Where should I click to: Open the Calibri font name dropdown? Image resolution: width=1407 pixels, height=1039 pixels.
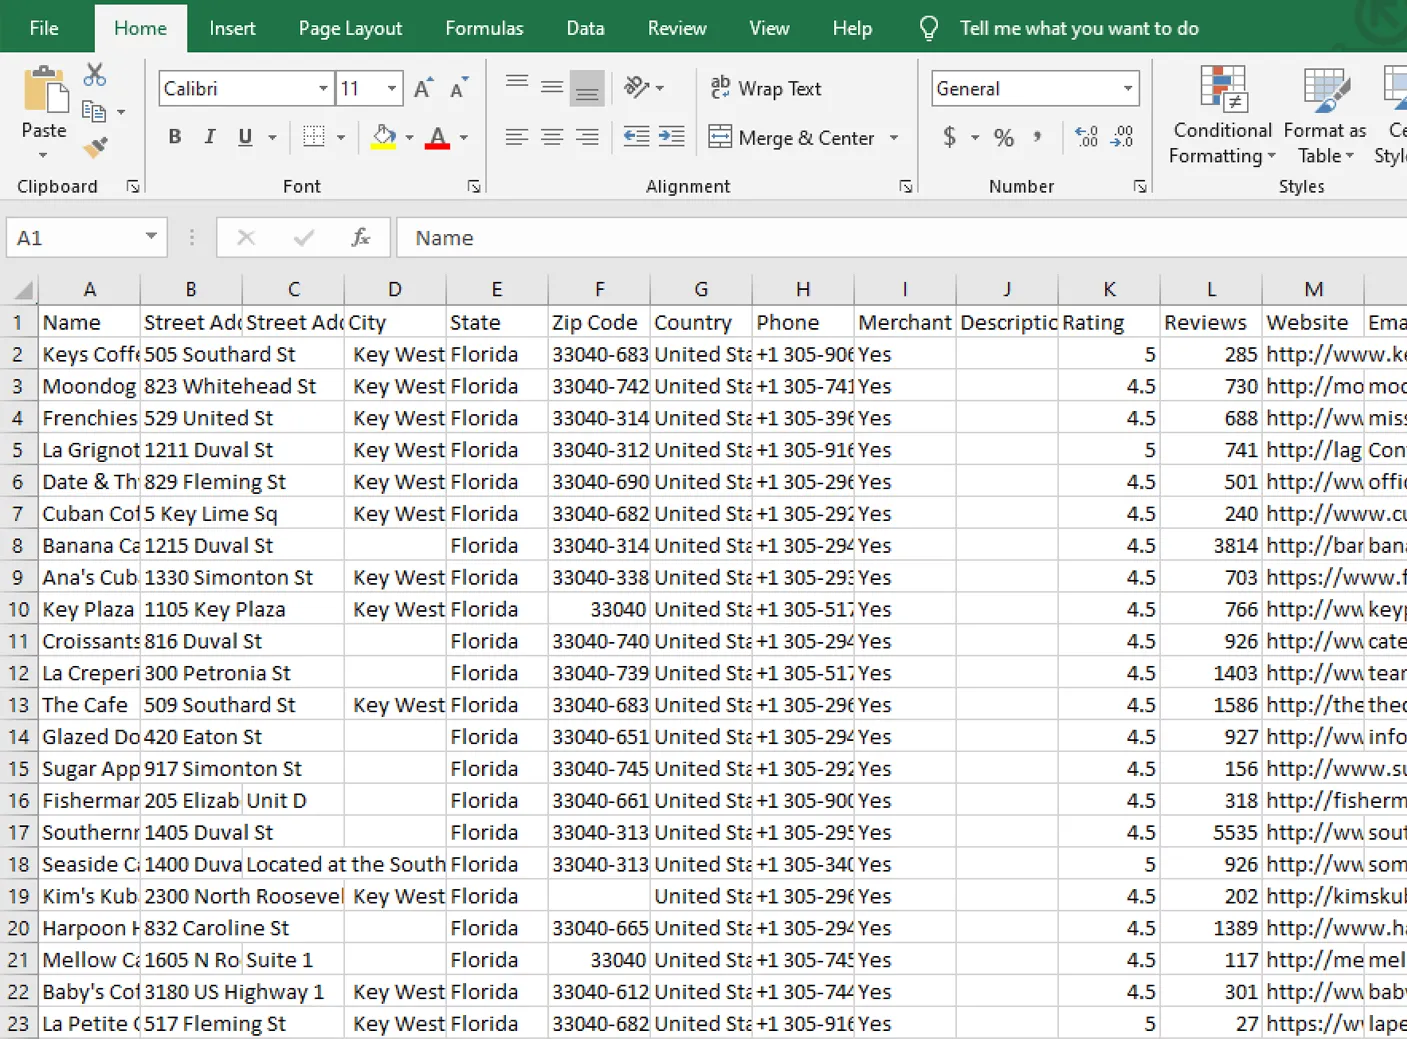[323, 88]
